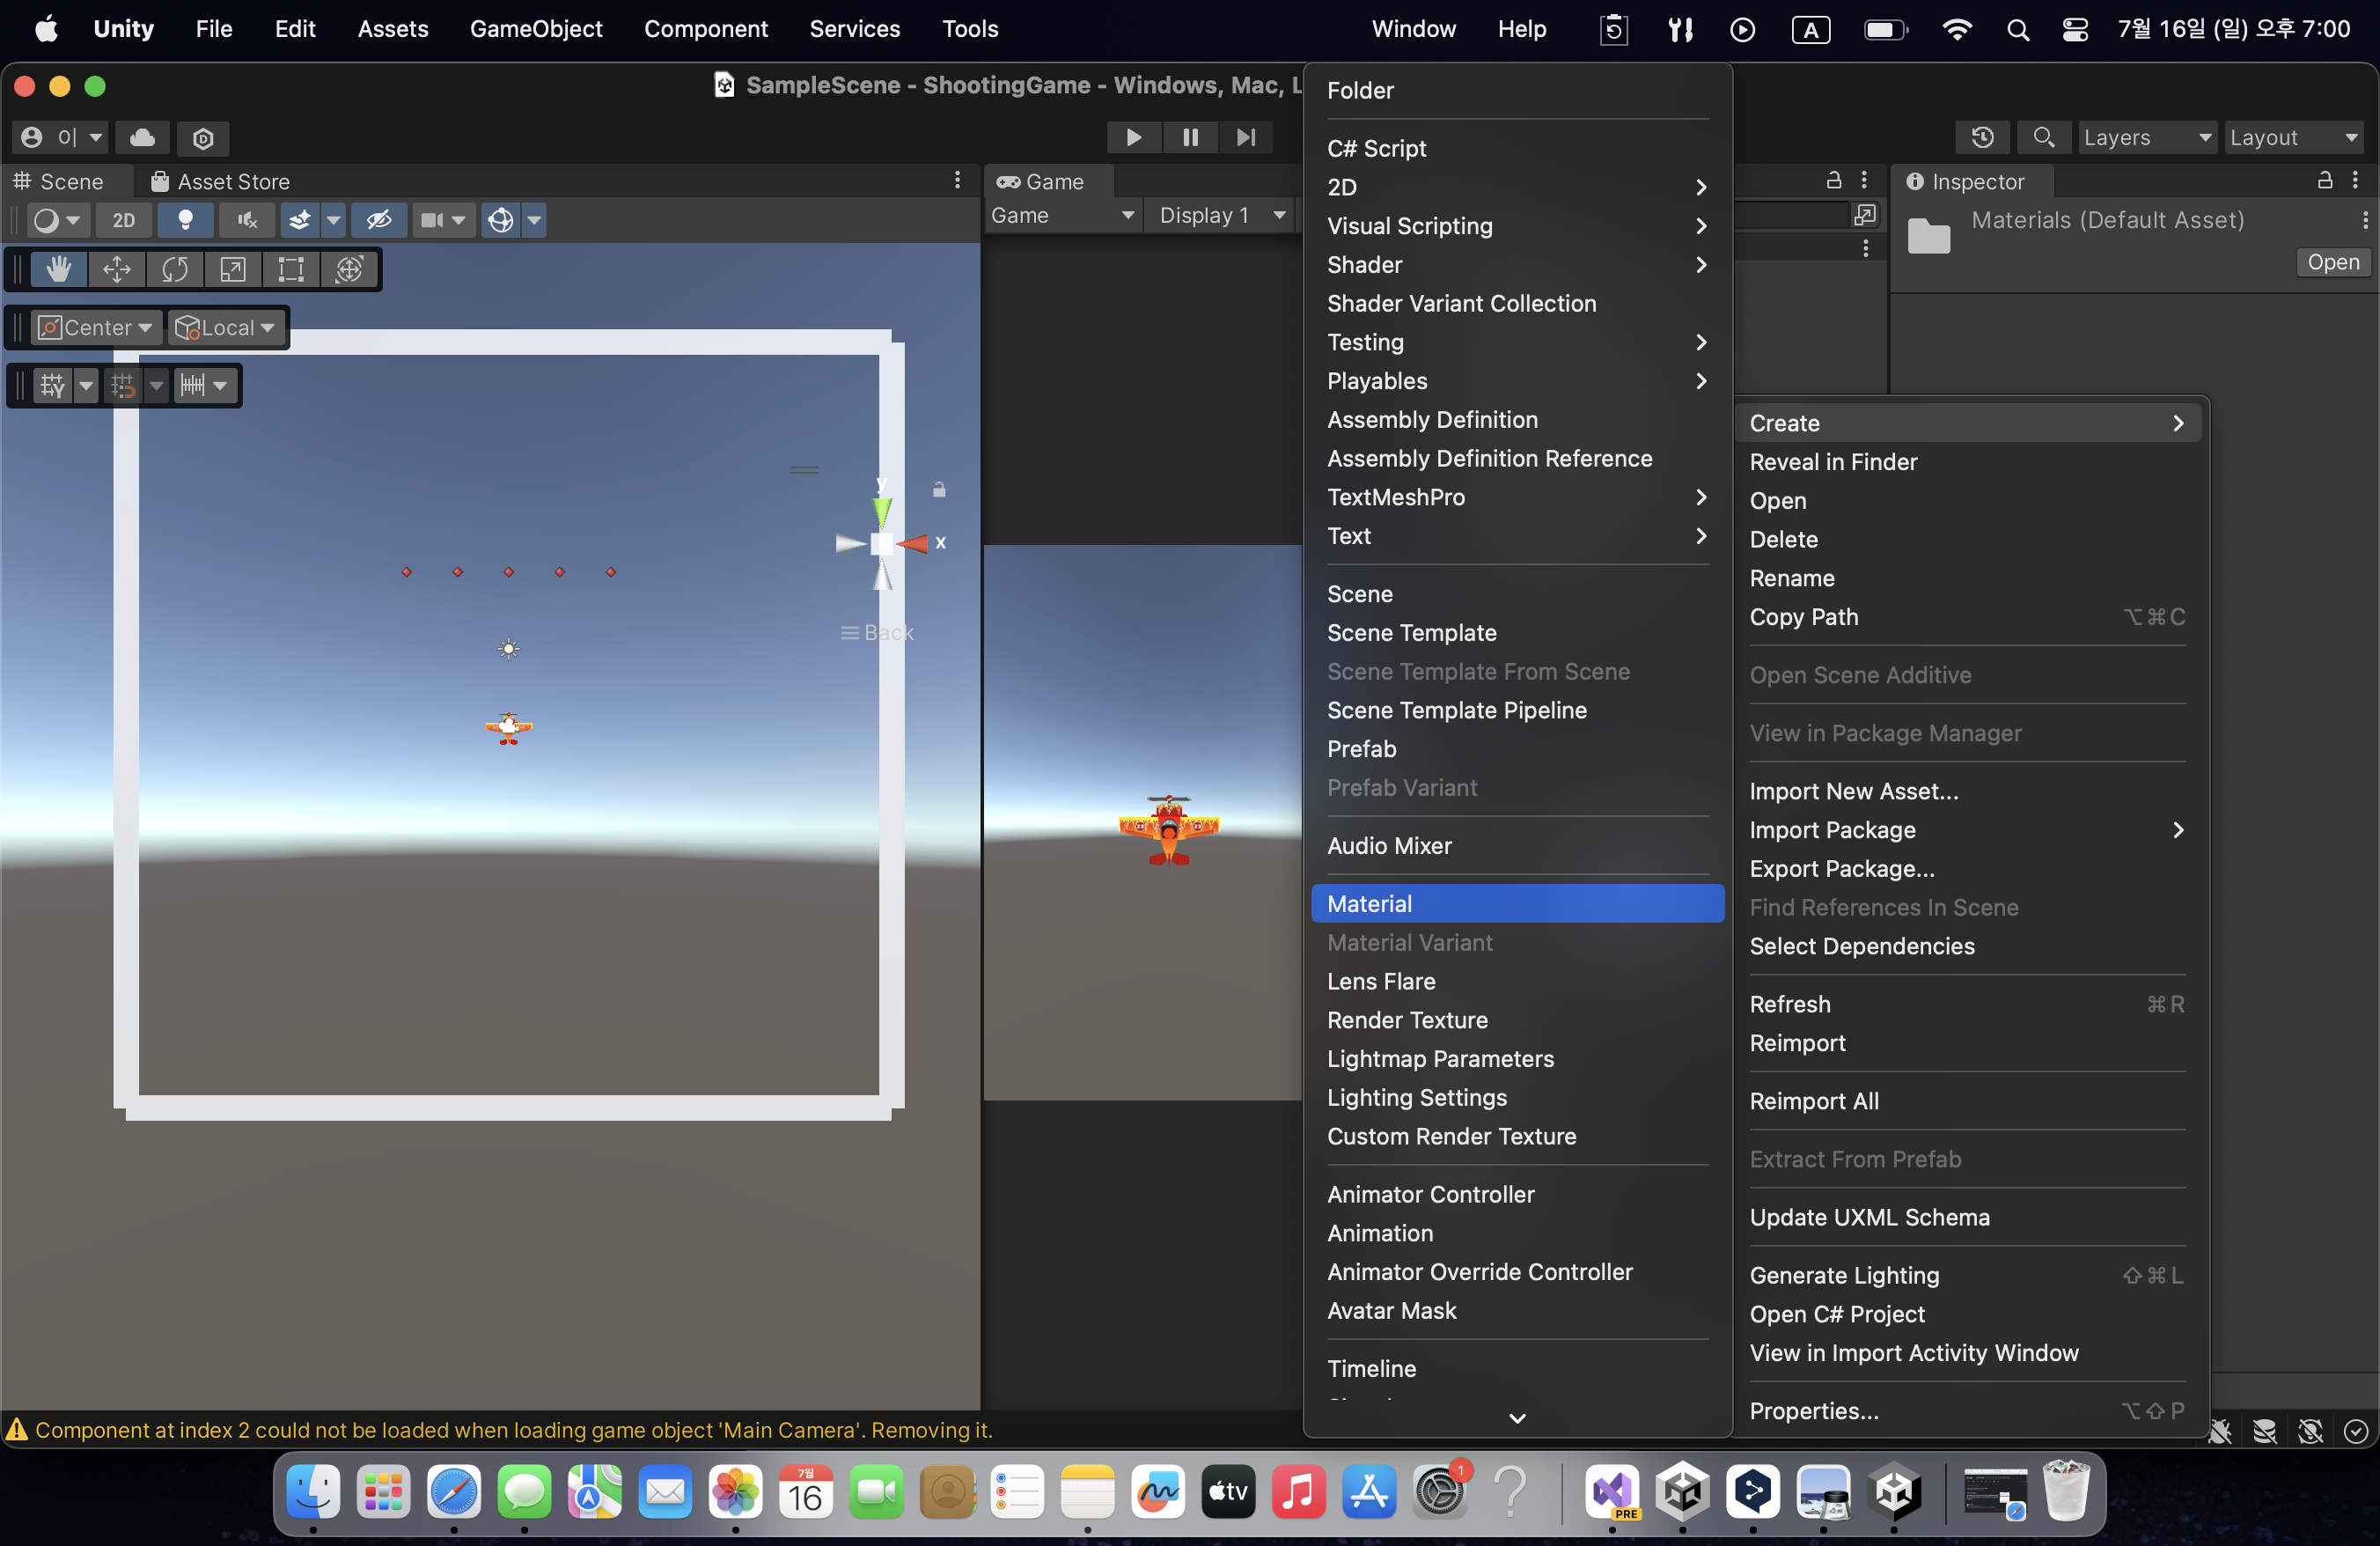Select the Rect transform tool
This screenshot has height=1546, width=2380.
click(x=291, y=270)
